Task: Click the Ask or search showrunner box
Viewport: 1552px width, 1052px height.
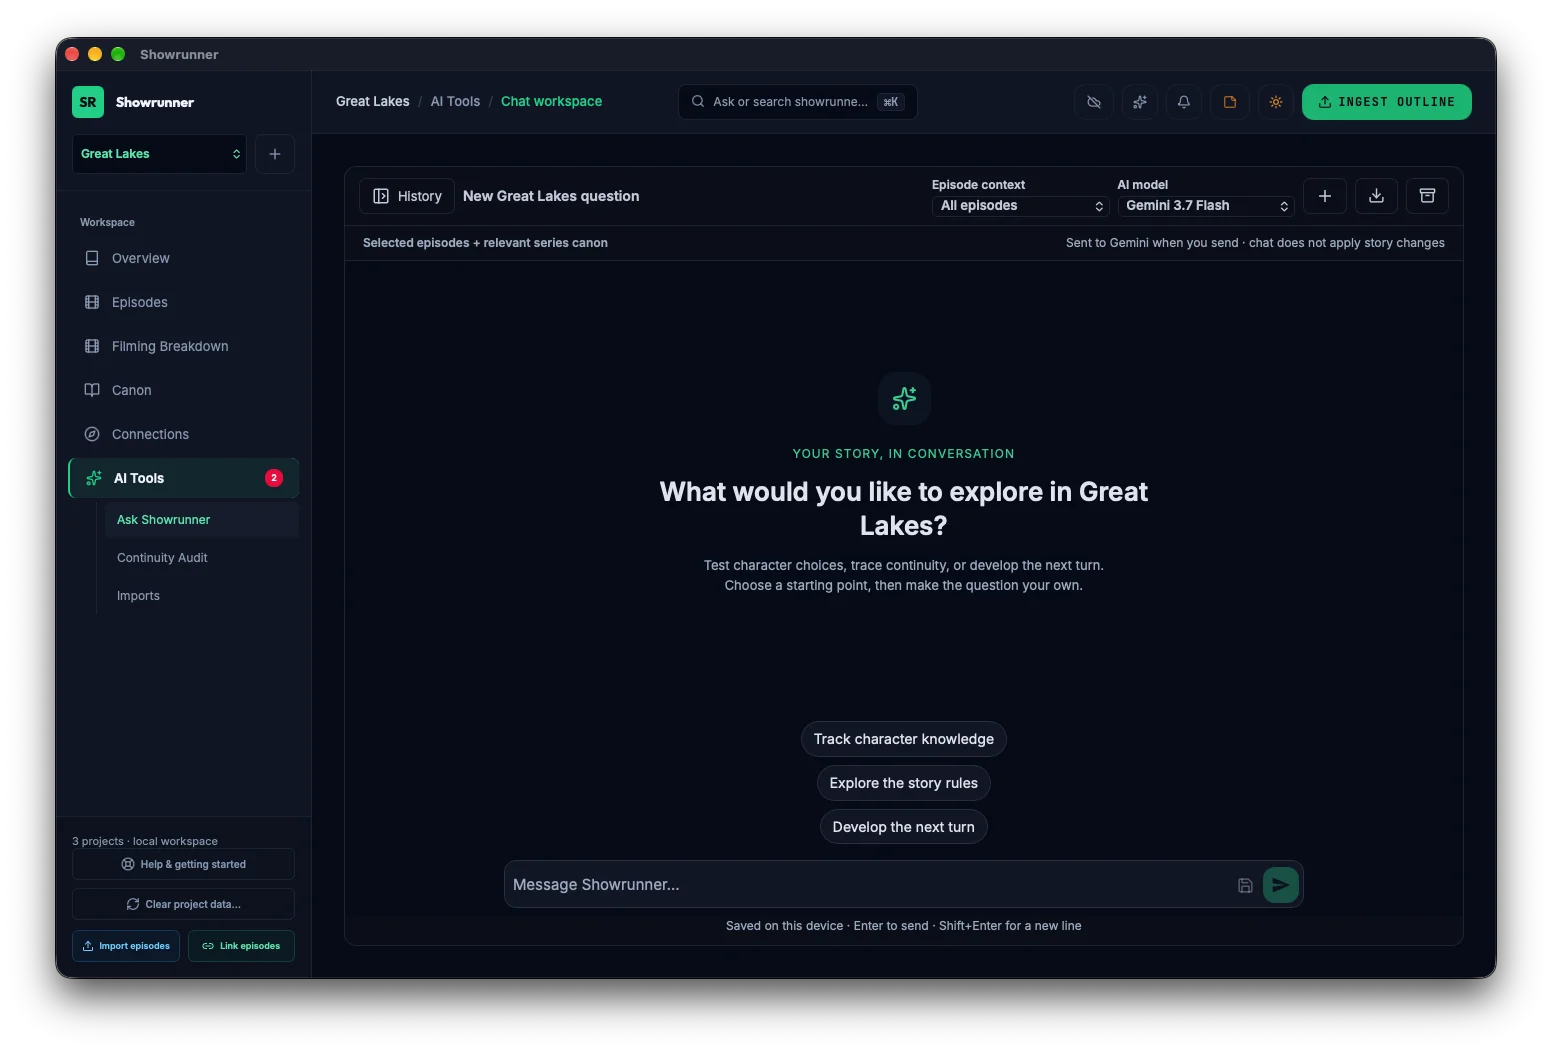Action: (x=798, y=102)
